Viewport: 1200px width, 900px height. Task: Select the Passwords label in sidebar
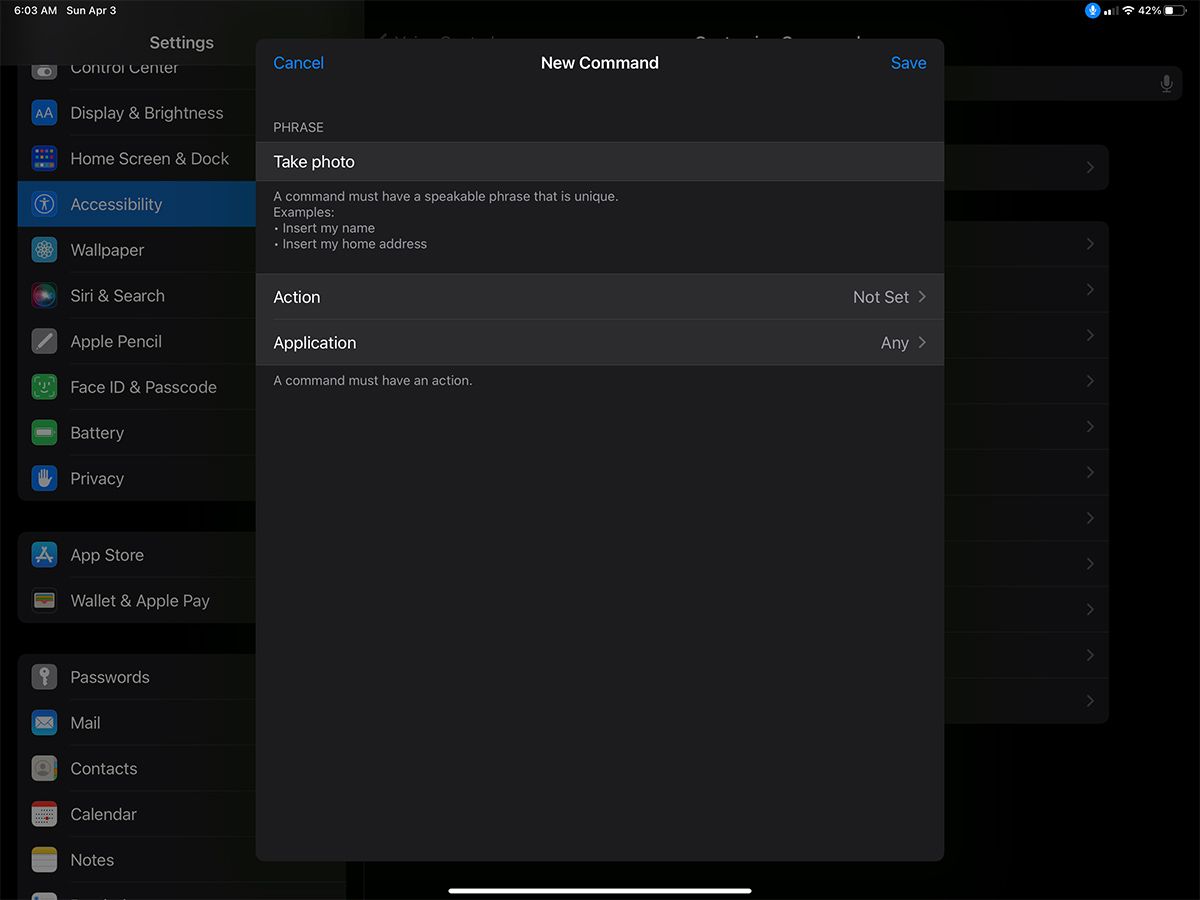(x=110, y=677)
